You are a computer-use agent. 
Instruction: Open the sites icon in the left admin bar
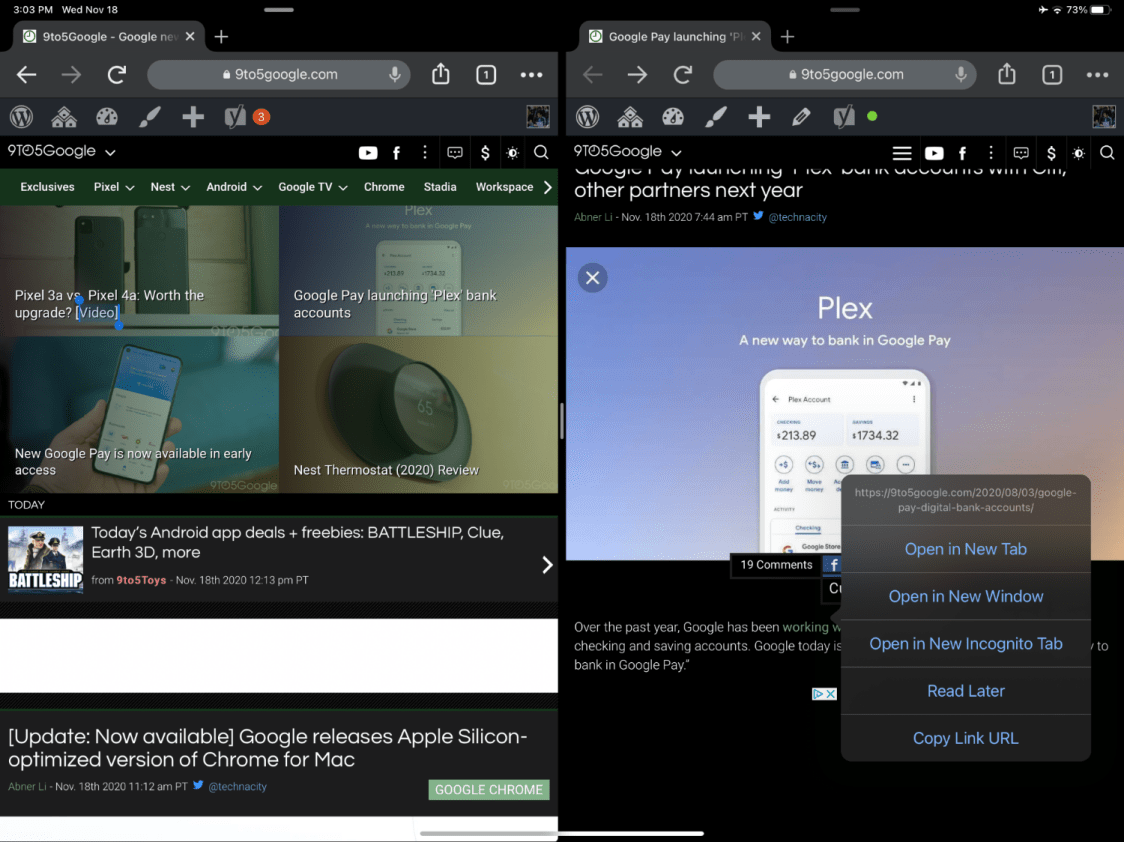[64, 117]
